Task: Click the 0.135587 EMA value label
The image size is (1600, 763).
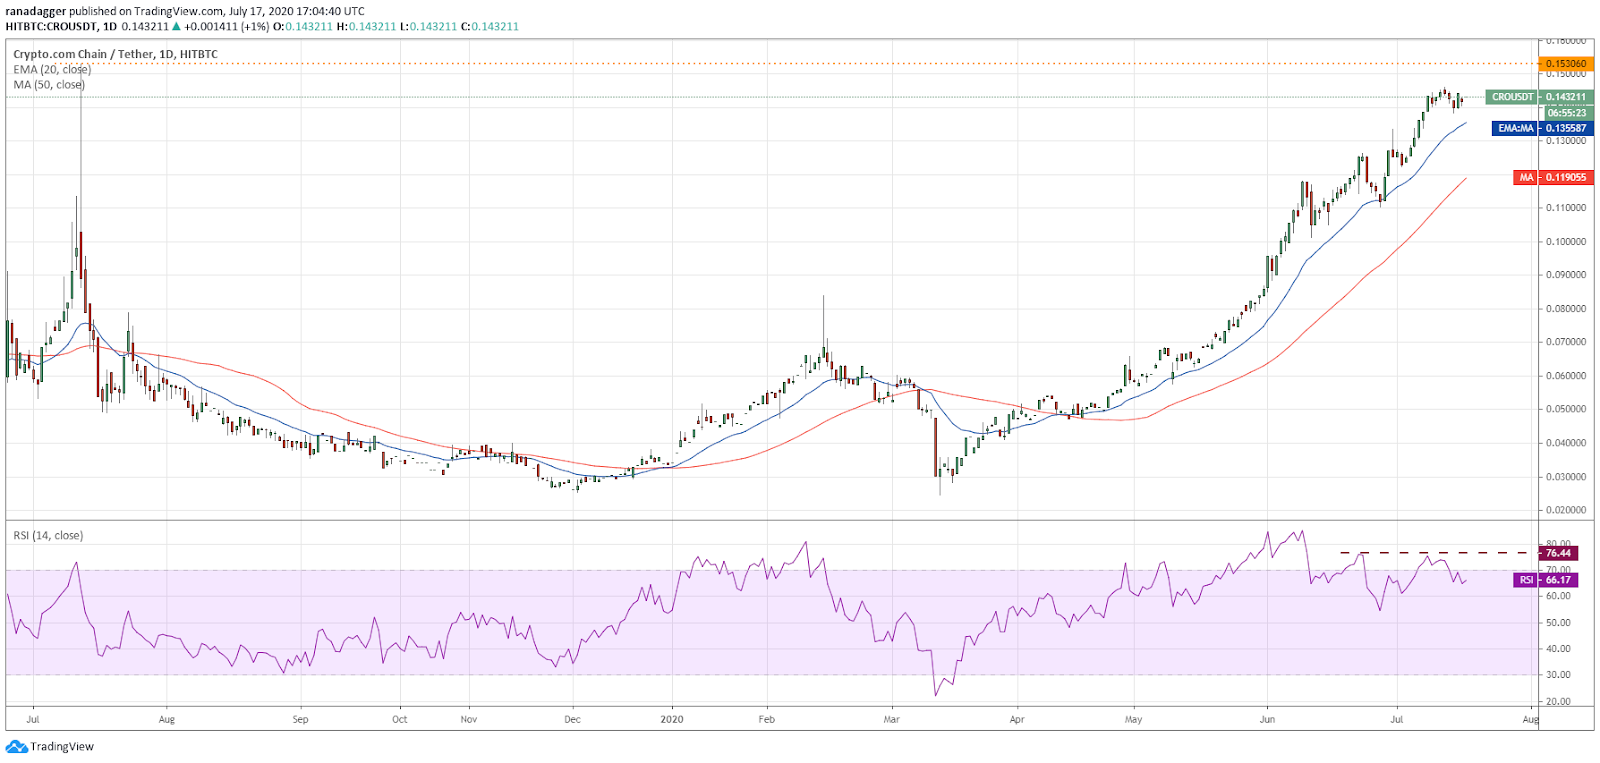Action: click(x=1566, y=128)
